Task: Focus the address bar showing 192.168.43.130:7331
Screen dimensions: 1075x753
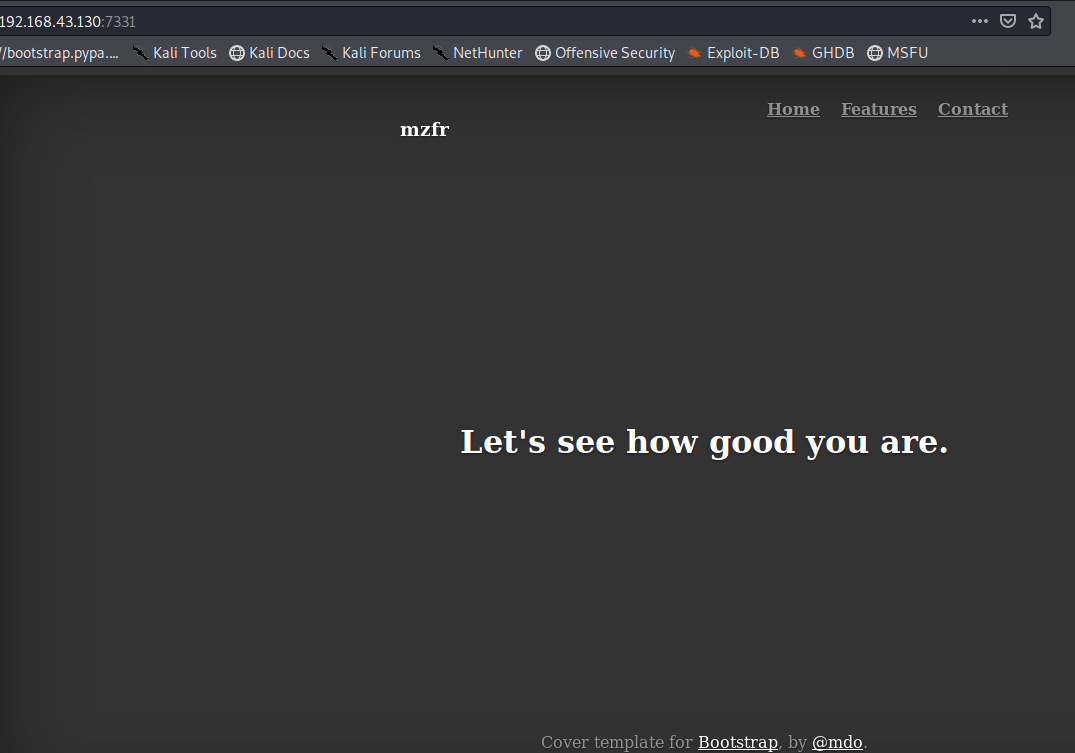Action: (x=480, y=21)
